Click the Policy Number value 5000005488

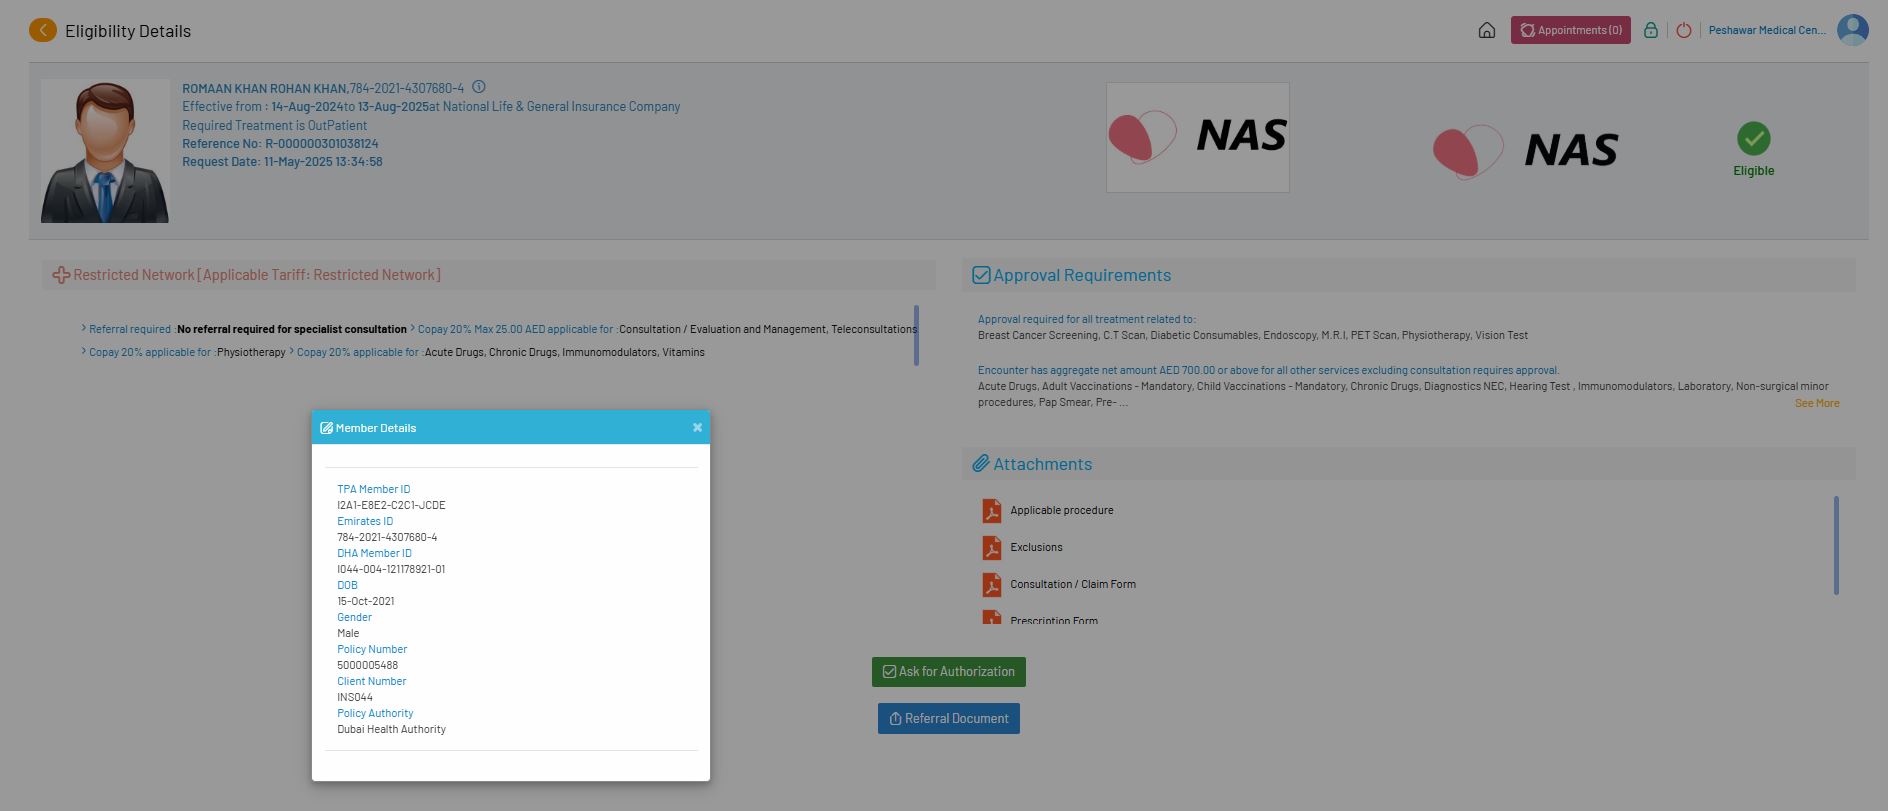(367, 665)
